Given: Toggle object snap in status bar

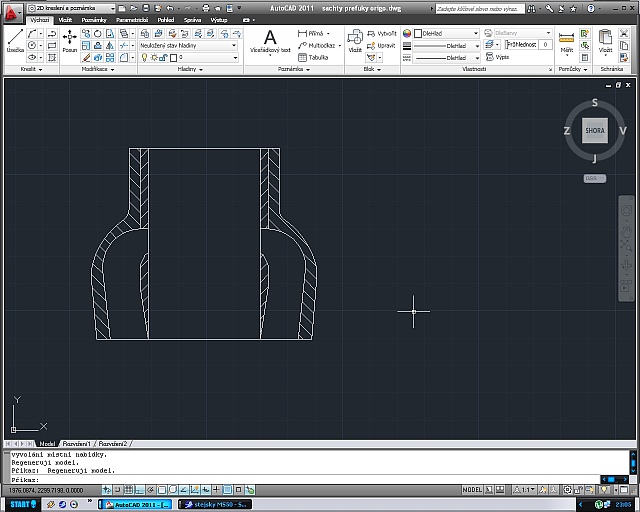Looking at the screenshot, I should pos(162,490).
